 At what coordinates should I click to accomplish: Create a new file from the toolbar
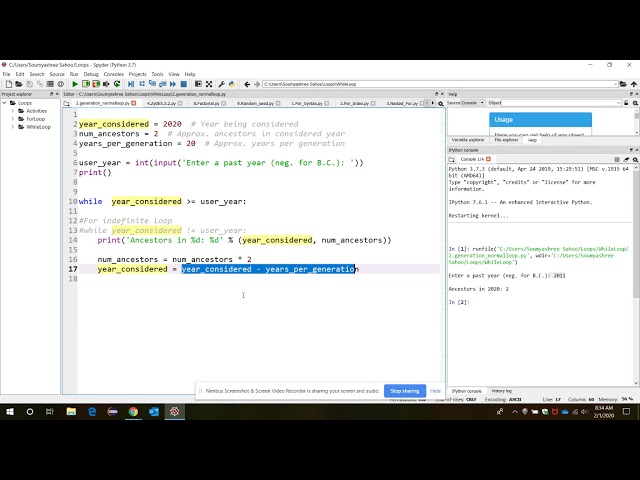9,84
